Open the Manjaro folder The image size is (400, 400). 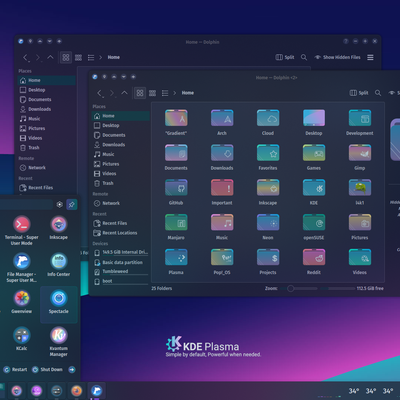[176, 227]
